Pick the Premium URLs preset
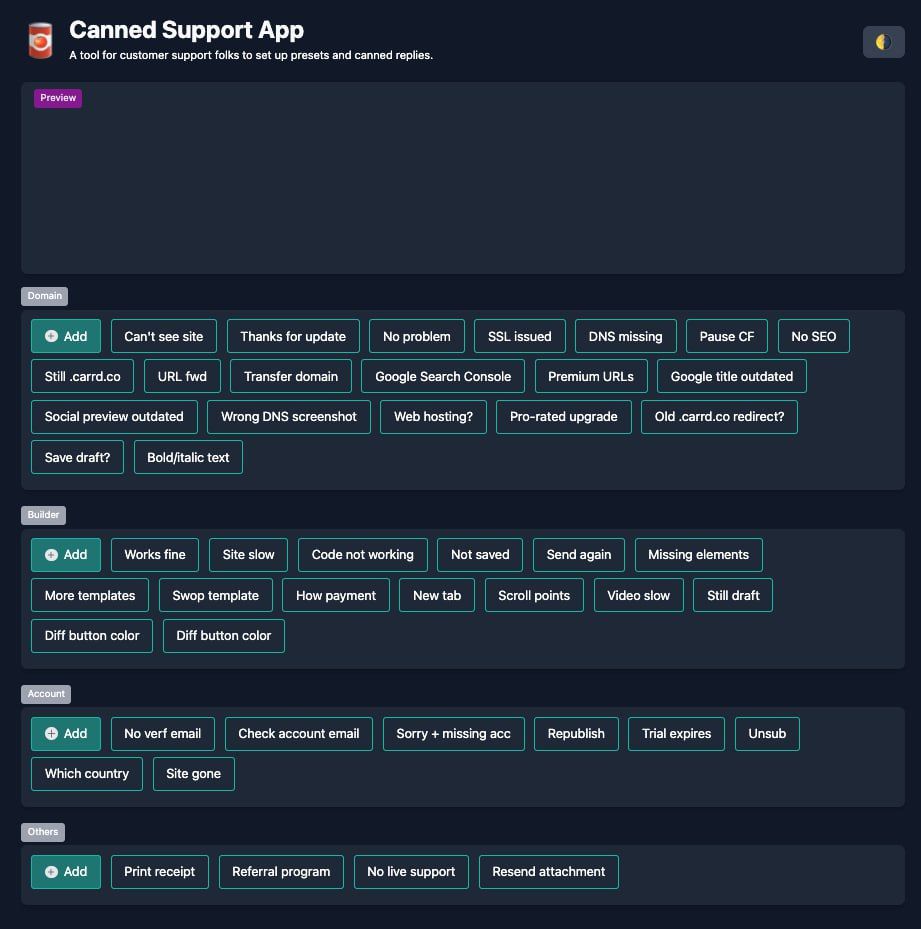 pos(591,376)
